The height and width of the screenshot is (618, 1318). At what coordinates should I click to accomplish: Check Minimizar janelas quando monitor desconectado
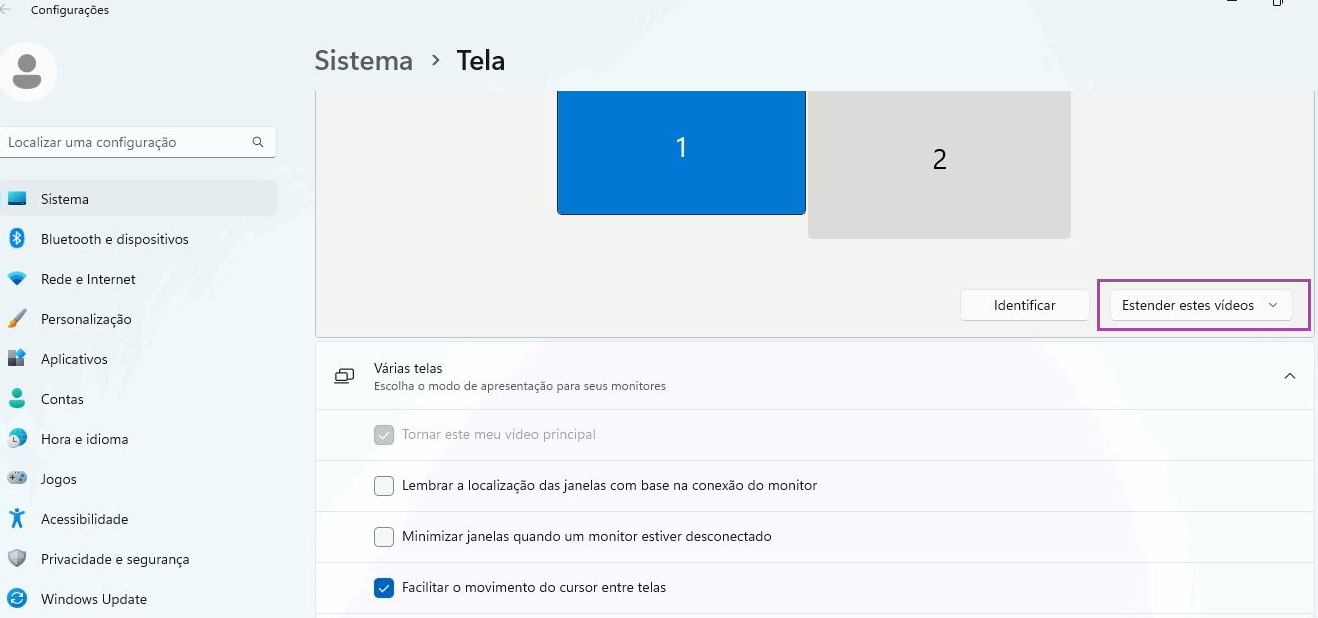coord(384,537)
